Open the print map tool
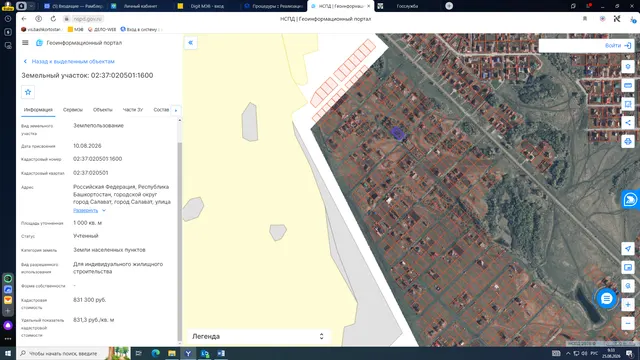 click(628, 142)
